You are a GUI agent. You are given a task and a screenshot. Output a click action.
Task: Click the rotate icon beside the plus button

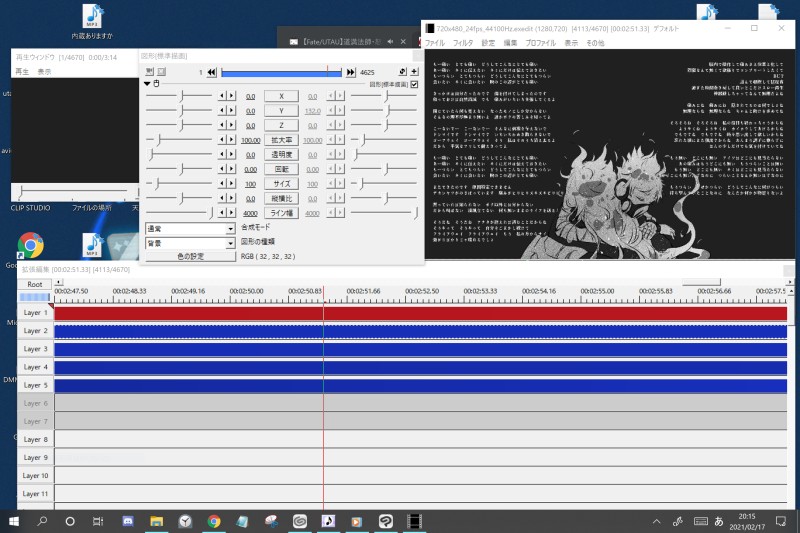pyautogui.click(x=403, y=72)
